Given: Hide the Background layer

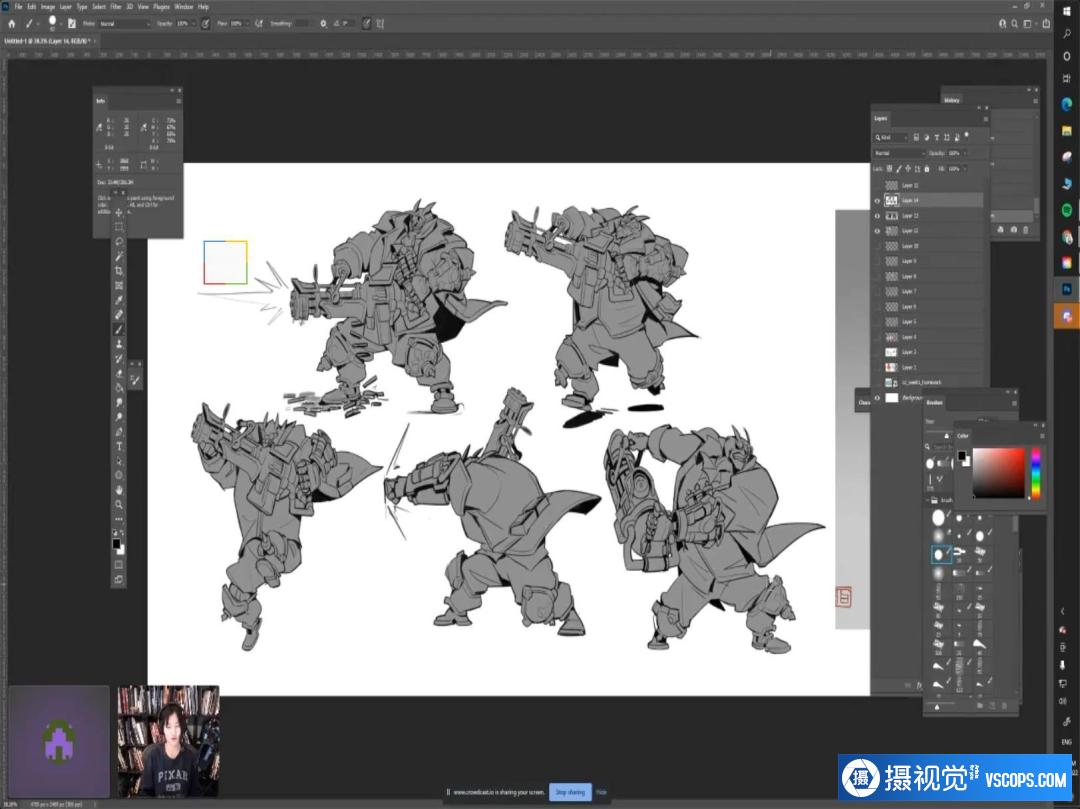Looking at the screenshot, I should pyautogui.click(x=877, y=398).
